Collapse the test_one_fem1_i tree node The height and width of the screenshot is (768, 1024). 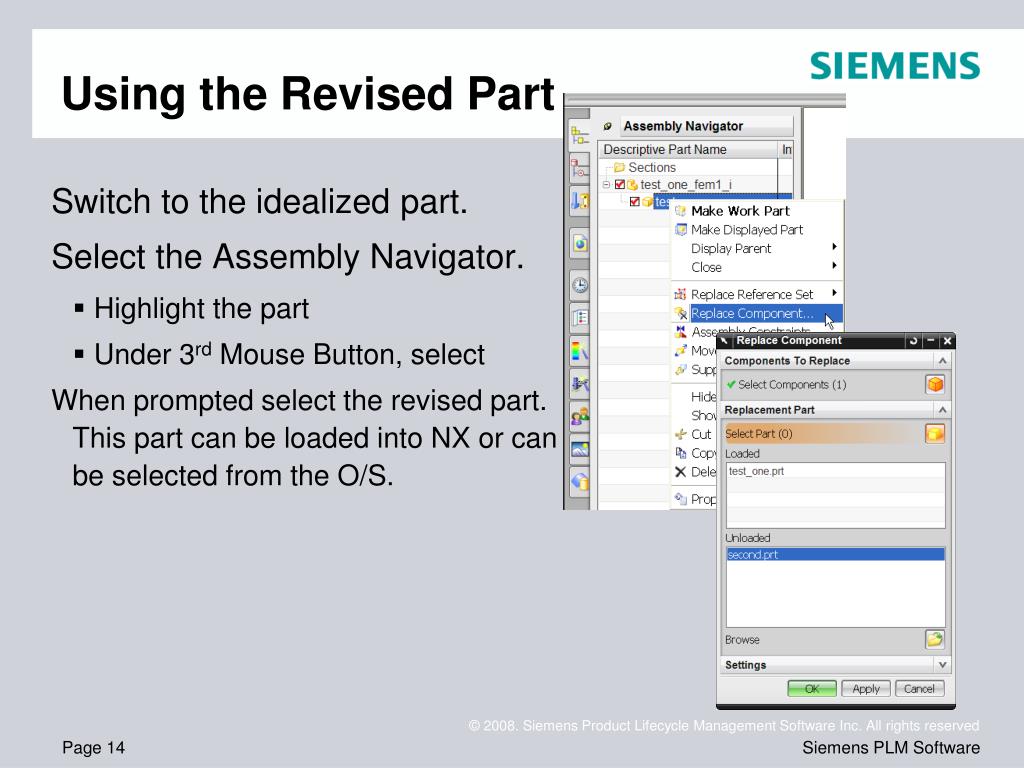606,185
